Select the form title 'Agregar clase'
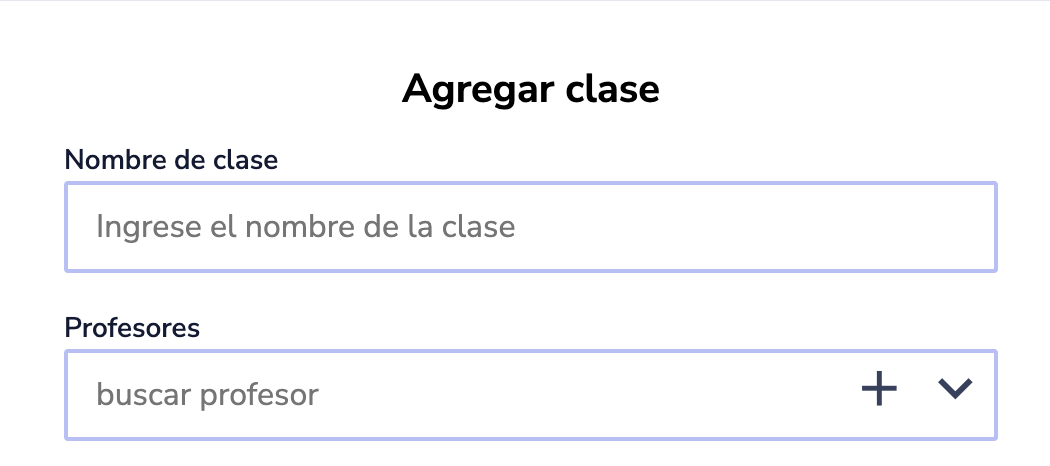The image size is (1050, 466). click(530, 90)
